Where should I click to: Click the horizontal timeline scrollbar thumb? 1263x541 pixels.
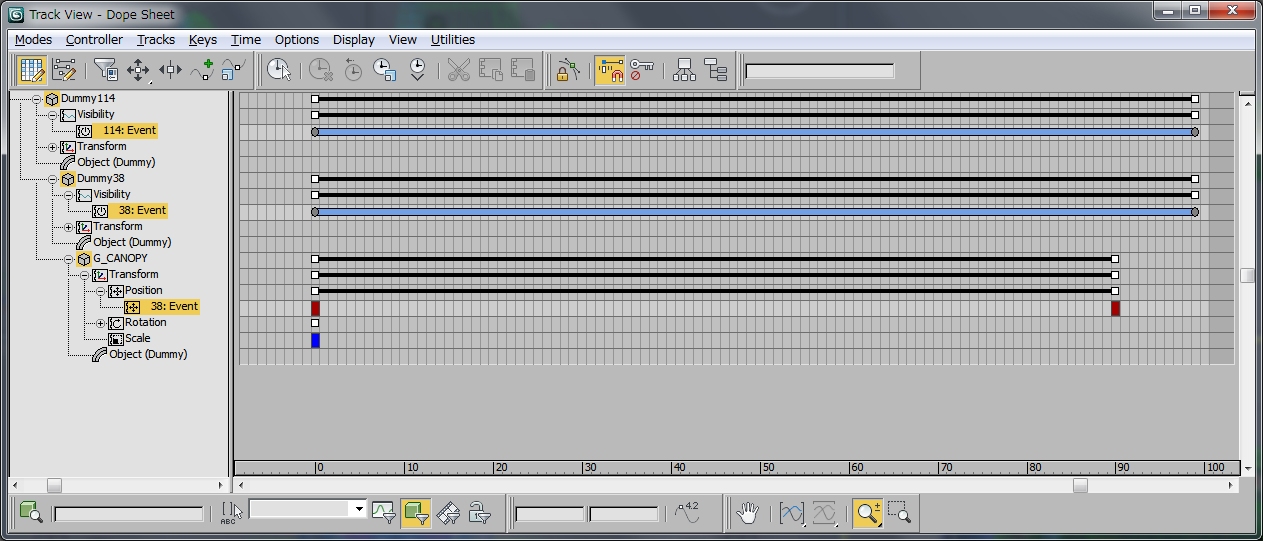coord(1080,485)
